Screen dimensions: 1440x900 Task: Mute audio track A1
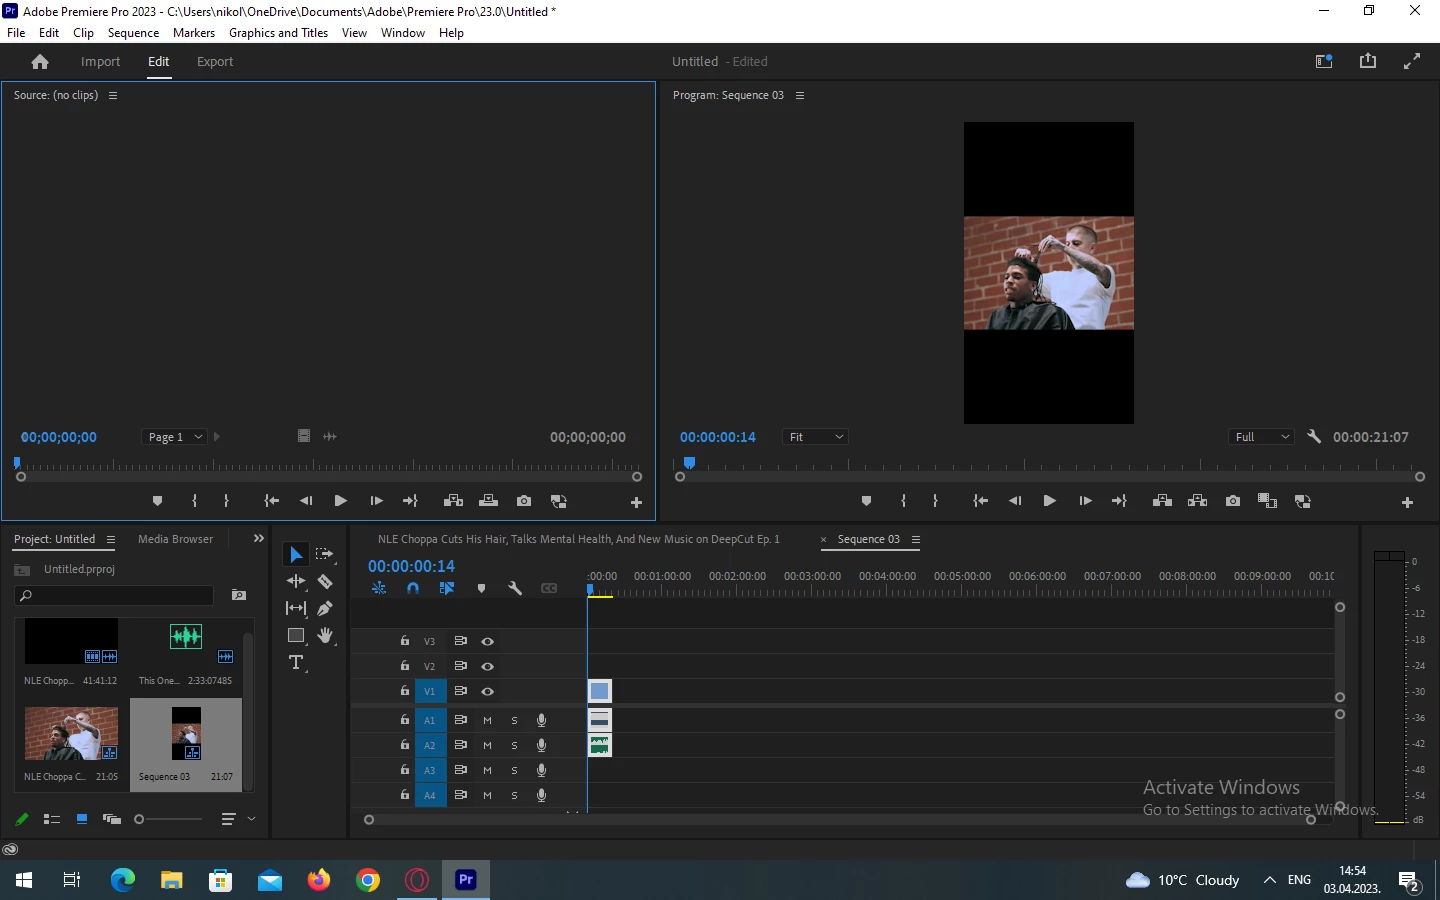[488, 720]
